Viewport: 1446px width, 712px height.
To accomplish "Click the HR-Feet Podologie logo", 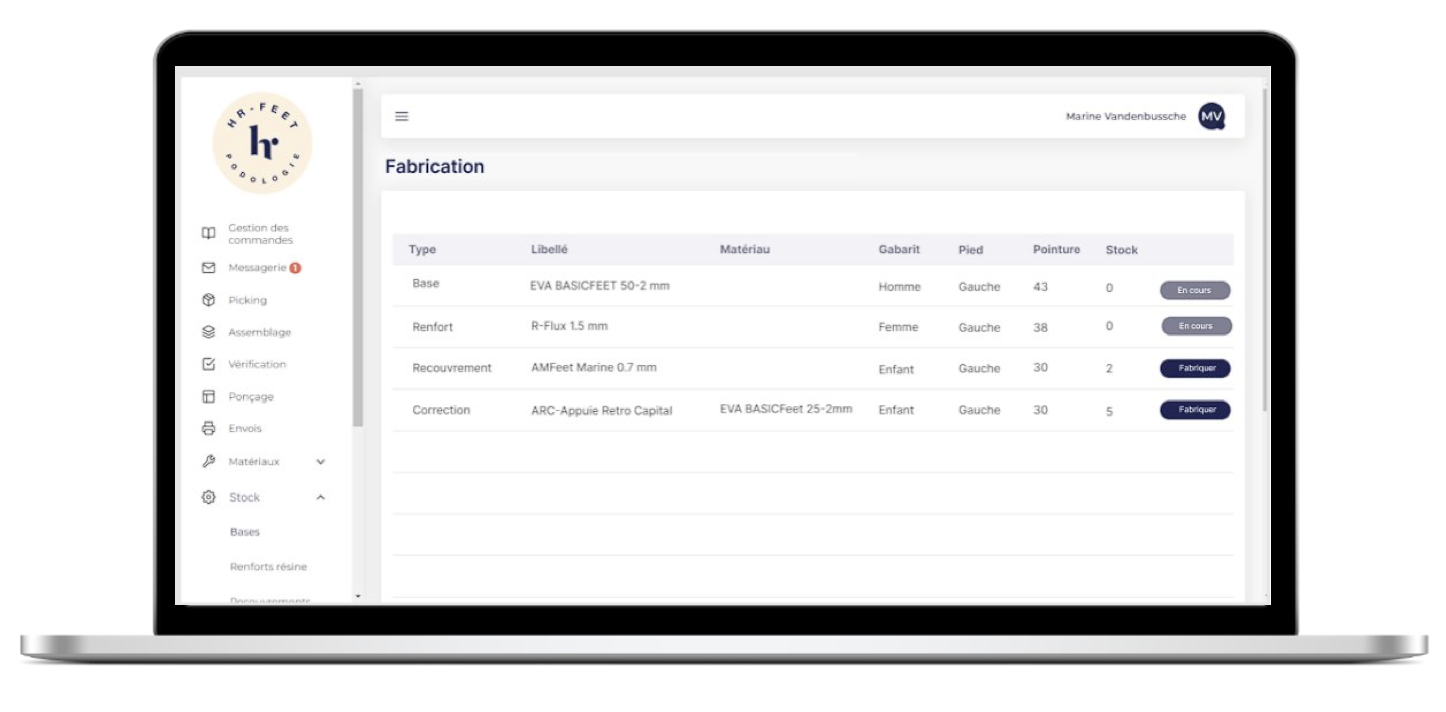I will (263, 144).
